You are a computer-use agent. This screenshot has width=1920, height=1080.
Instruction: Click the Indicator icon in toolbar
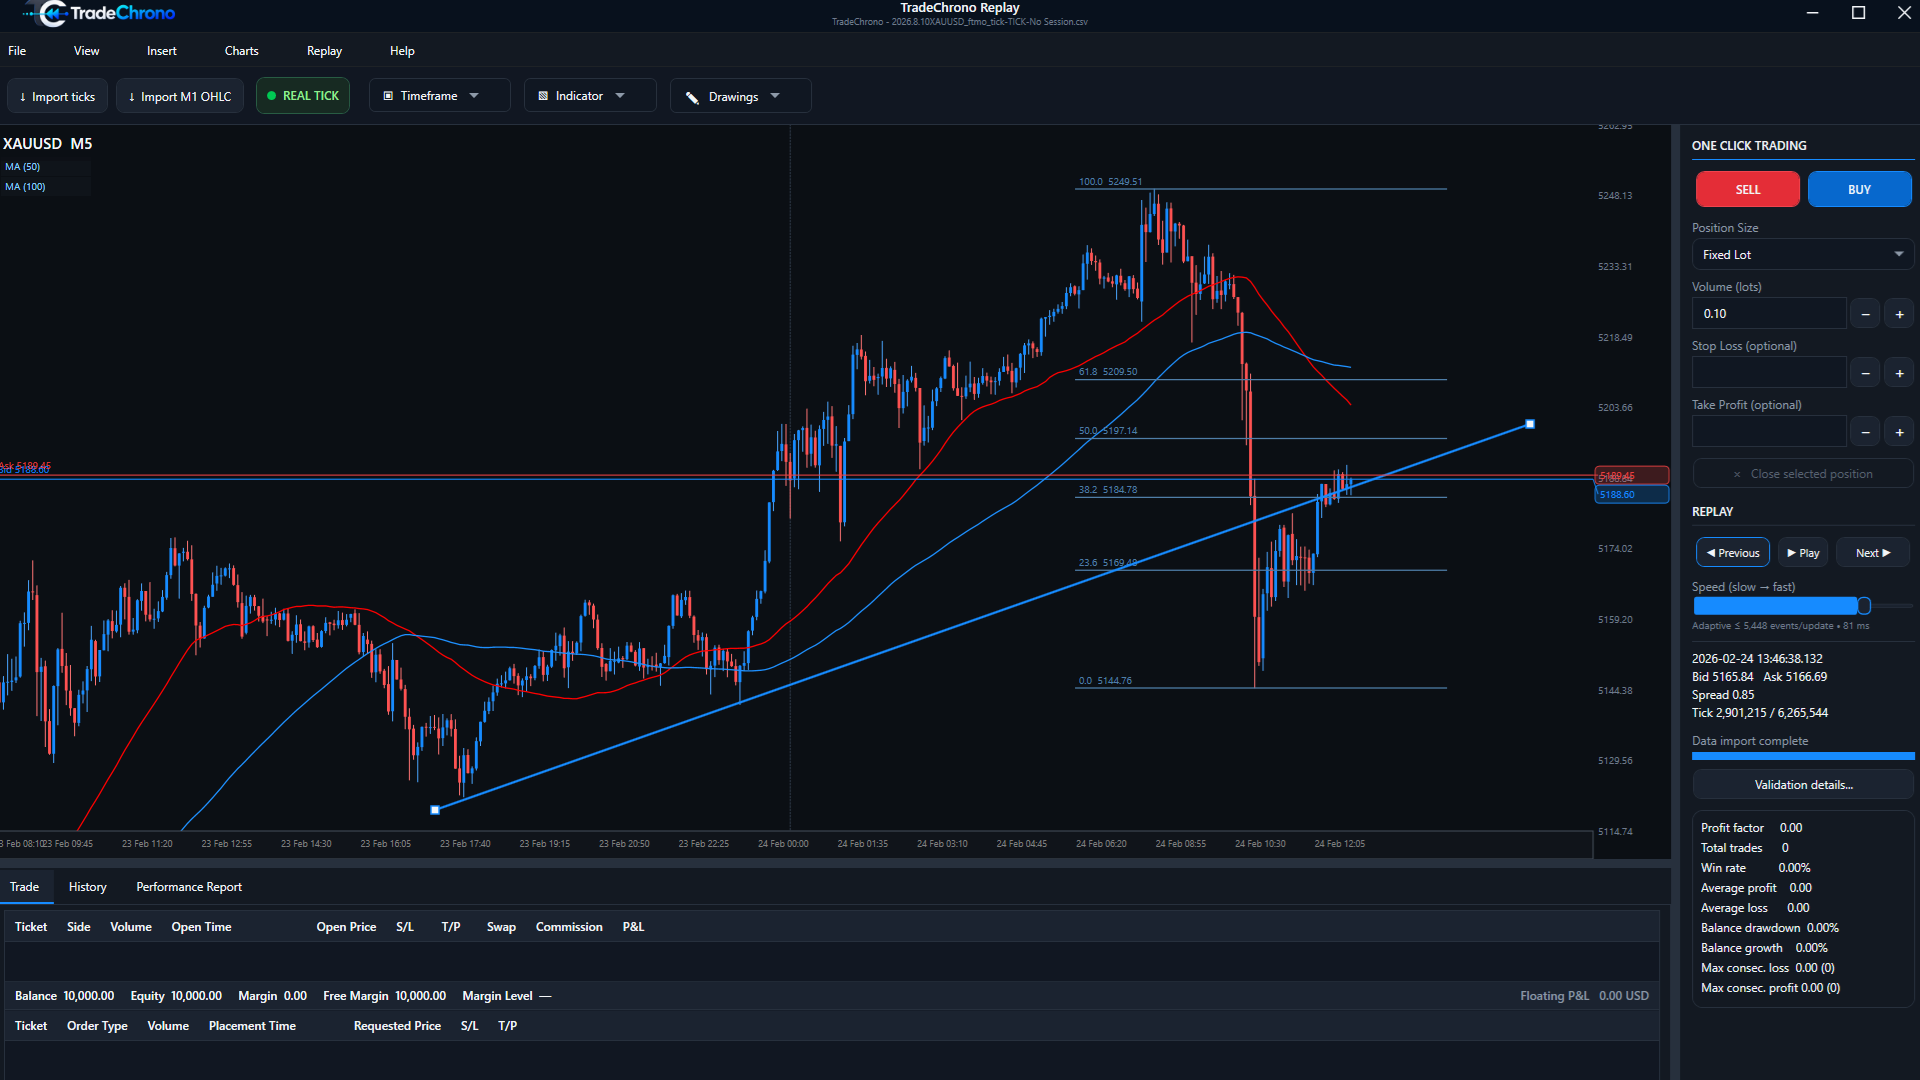[543, 96]
